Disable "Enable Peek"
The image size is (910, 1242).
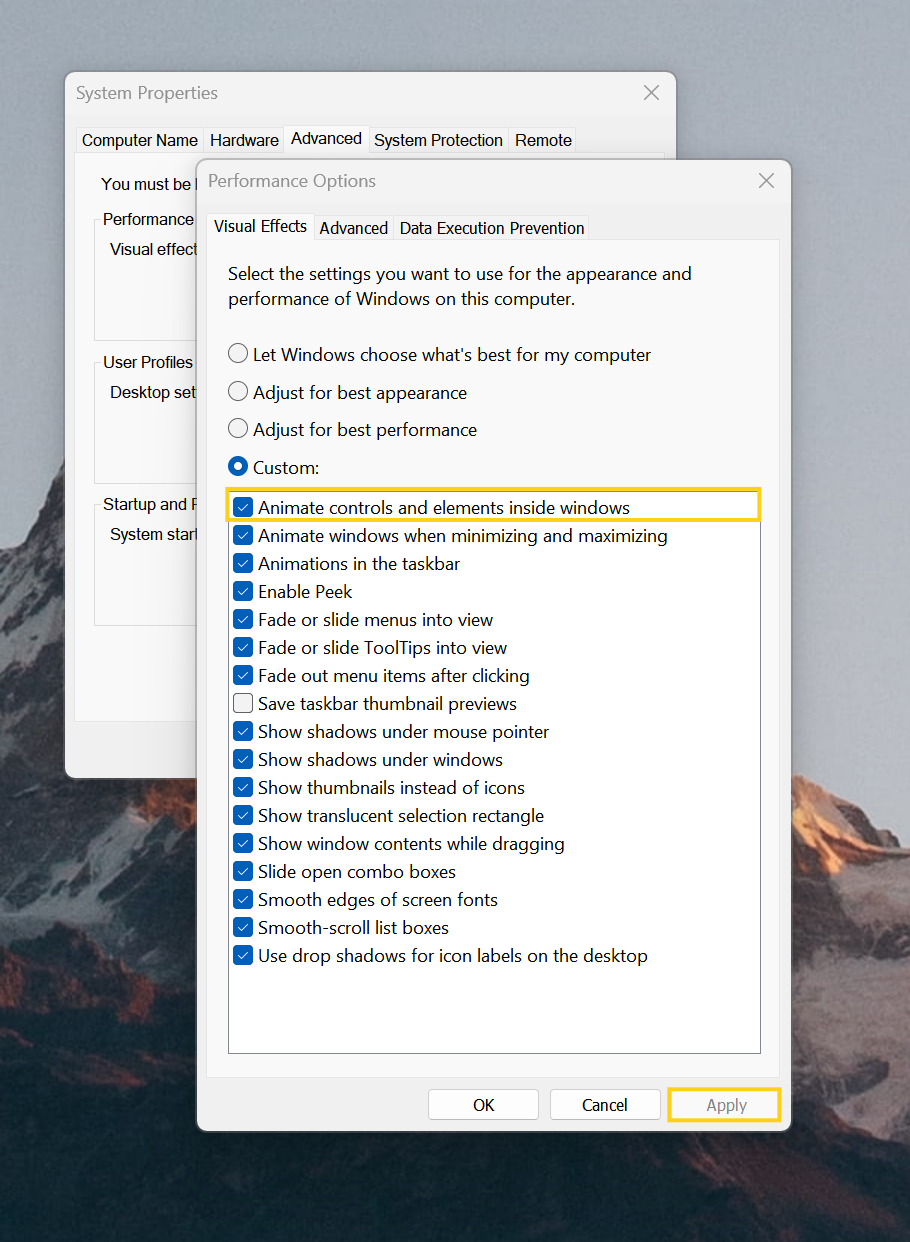click(242, 591)
